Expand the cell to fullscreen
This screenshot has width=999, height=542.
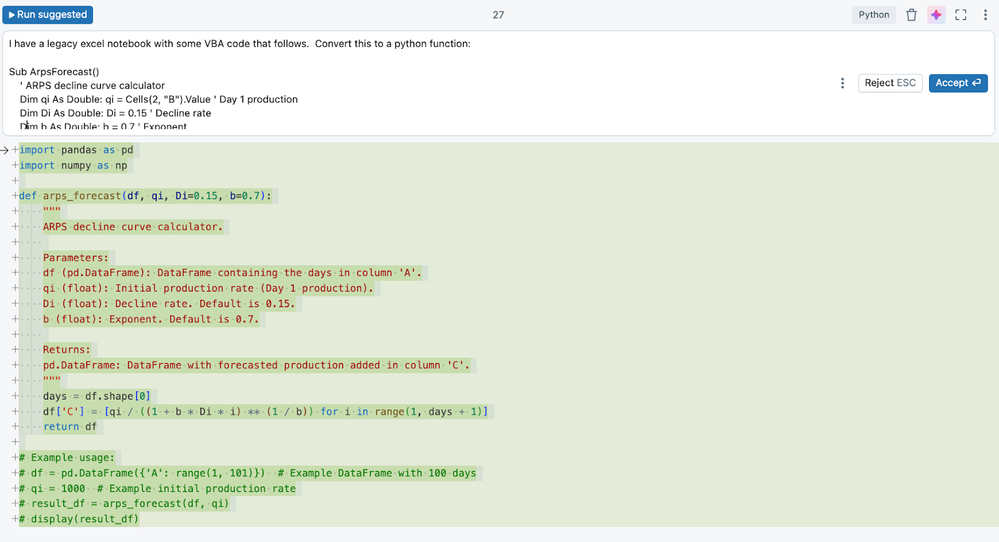[x=961, y=15]
